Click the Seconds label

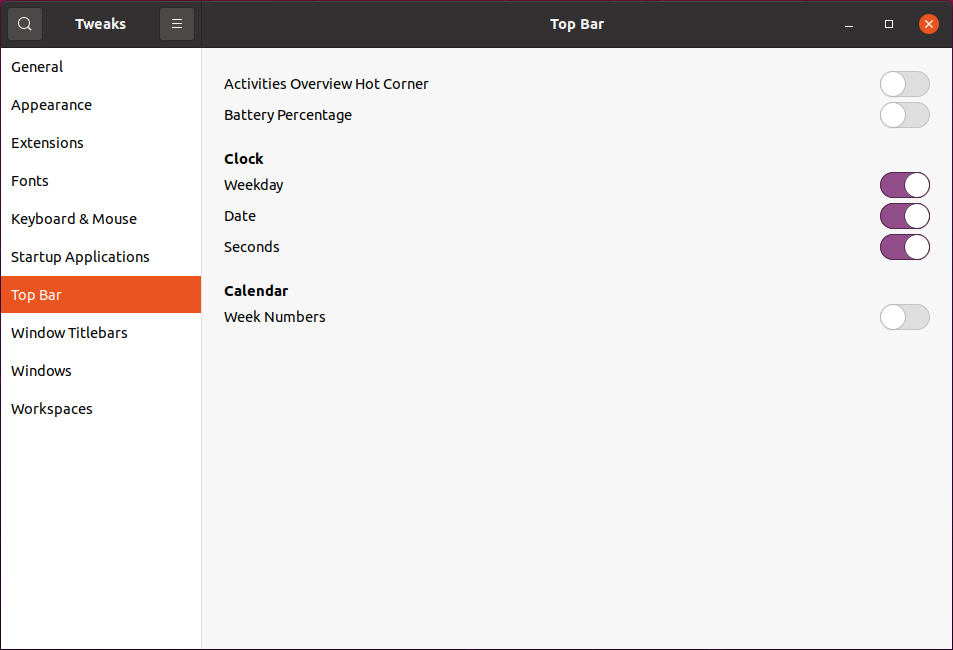[x=252, y=247]
